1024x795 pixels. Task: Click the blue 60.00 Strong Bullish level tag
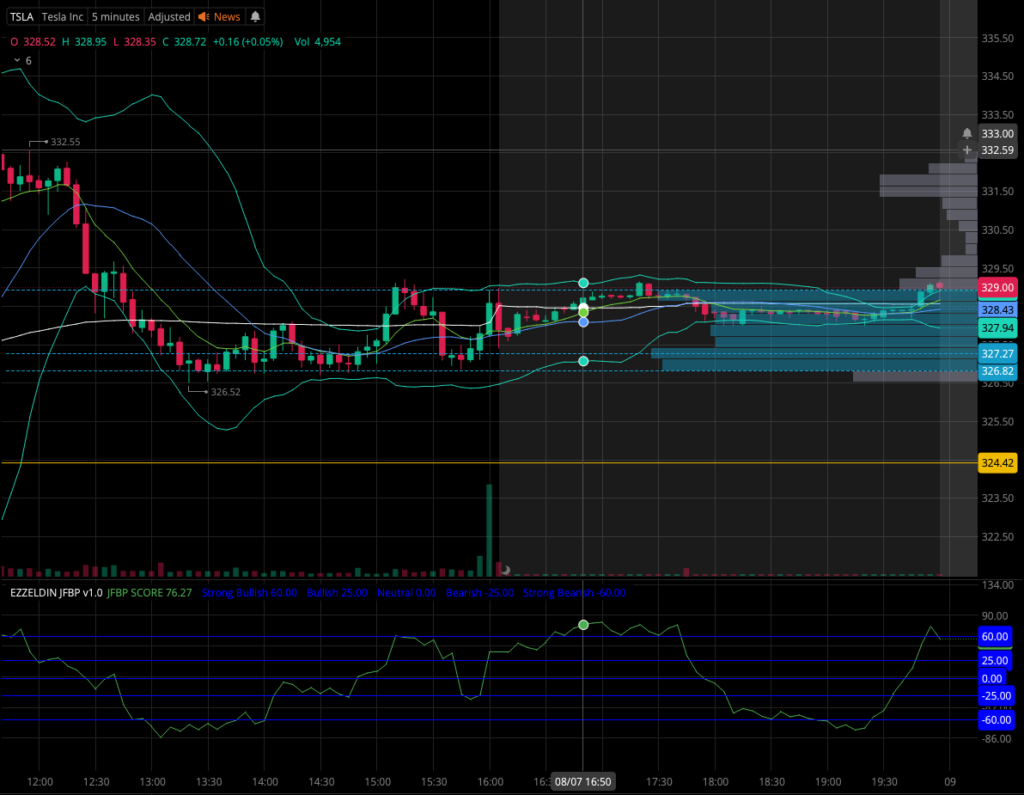(995, 636)
